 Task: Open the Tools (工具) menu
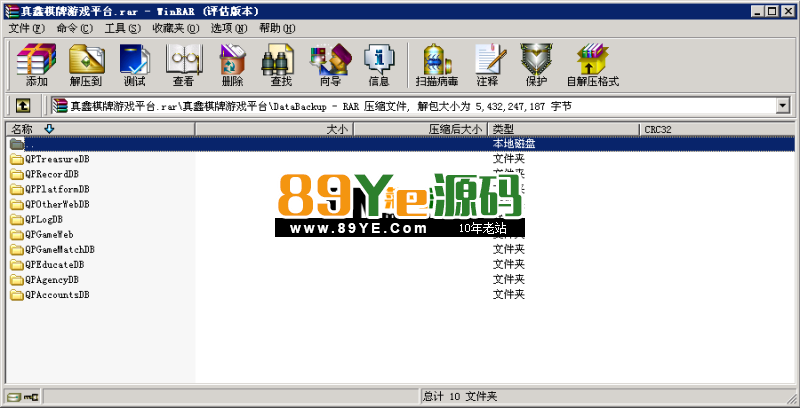[x=122, y=28]
